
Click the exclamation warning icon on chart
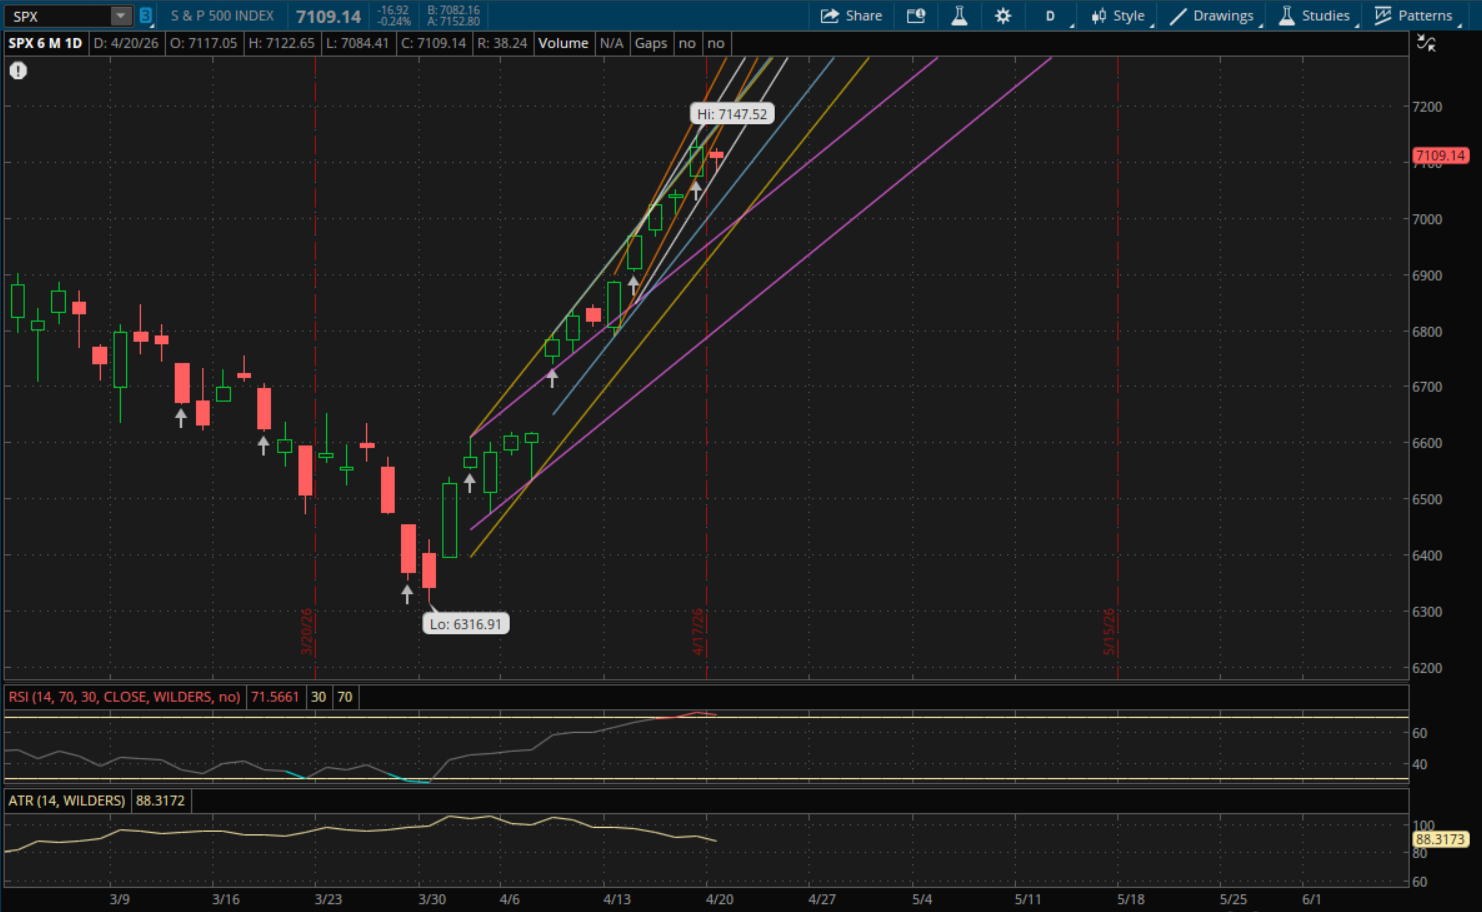(x=18, y=70)
